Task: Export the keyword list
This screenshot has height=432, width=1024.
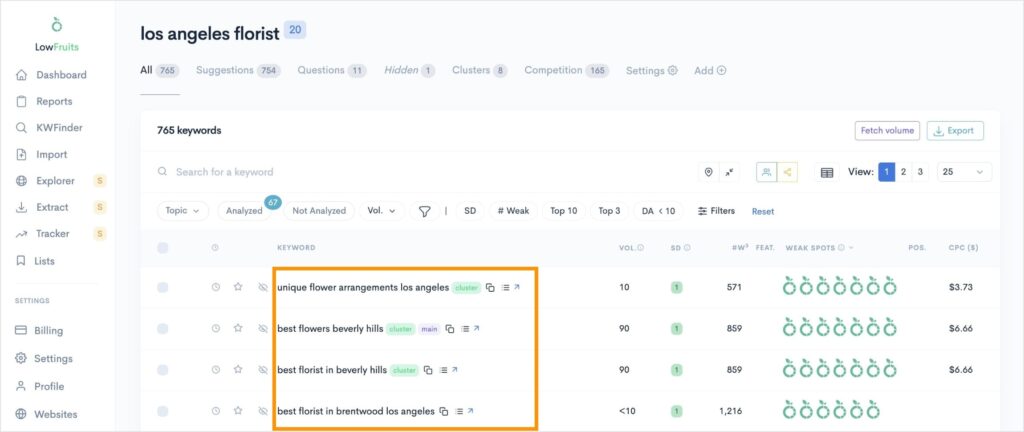Action: tap(955, 131)
